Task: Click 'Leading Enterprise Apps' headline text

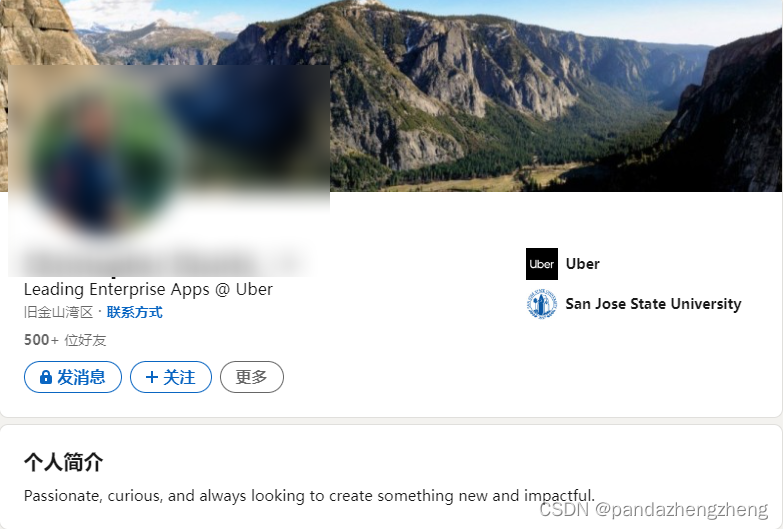Action: [117, 290]
